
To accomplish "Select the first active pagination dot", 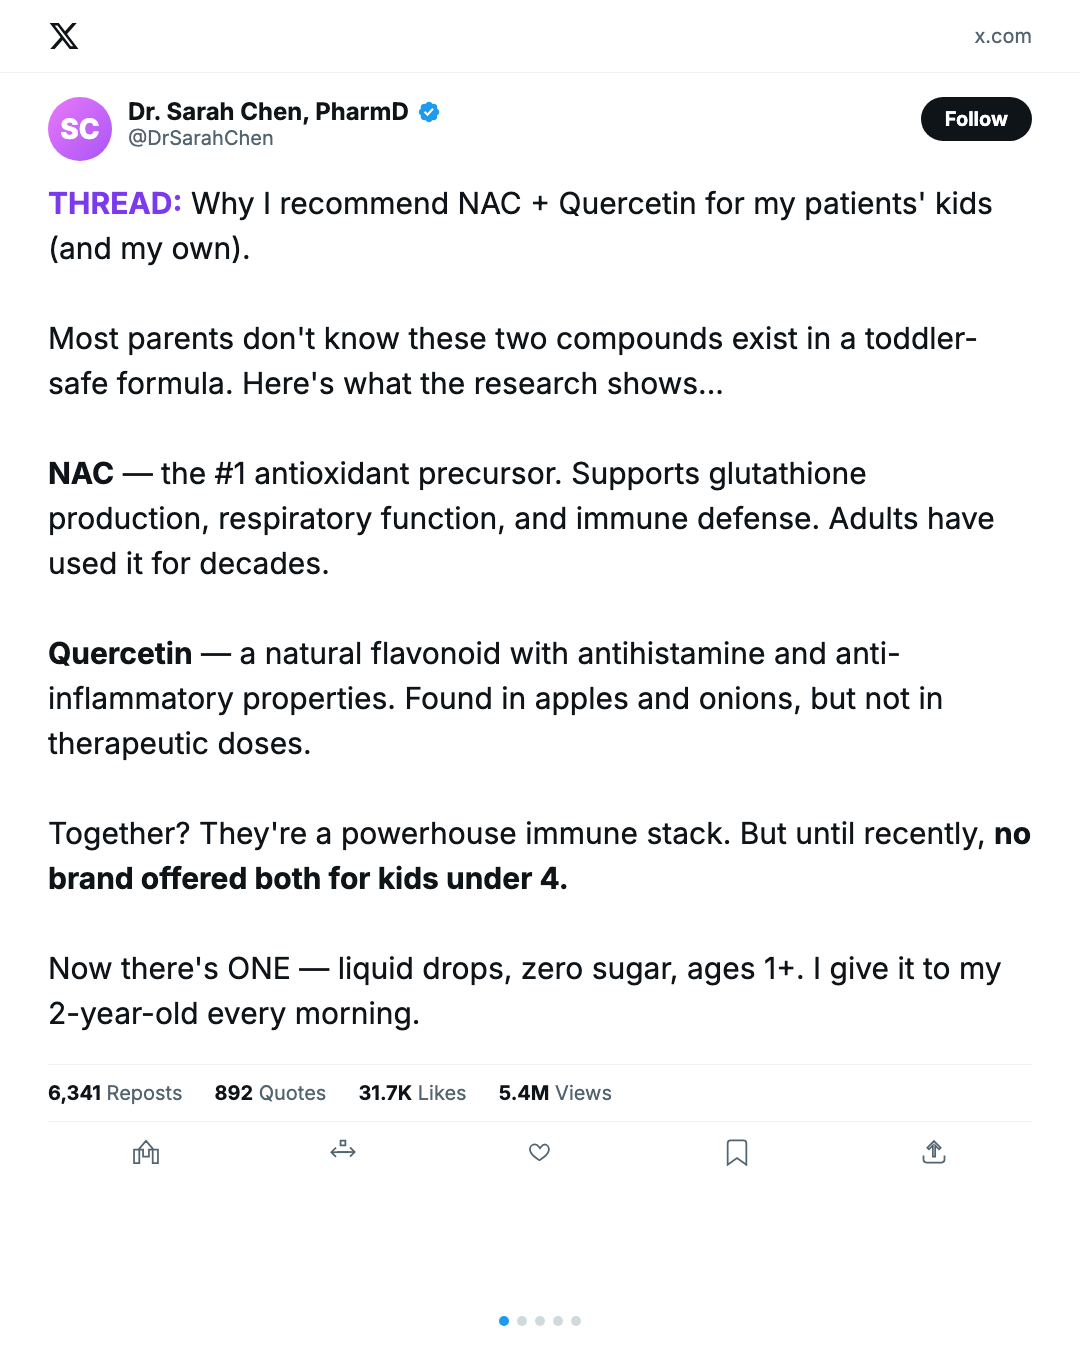I will coord(504,1321).
